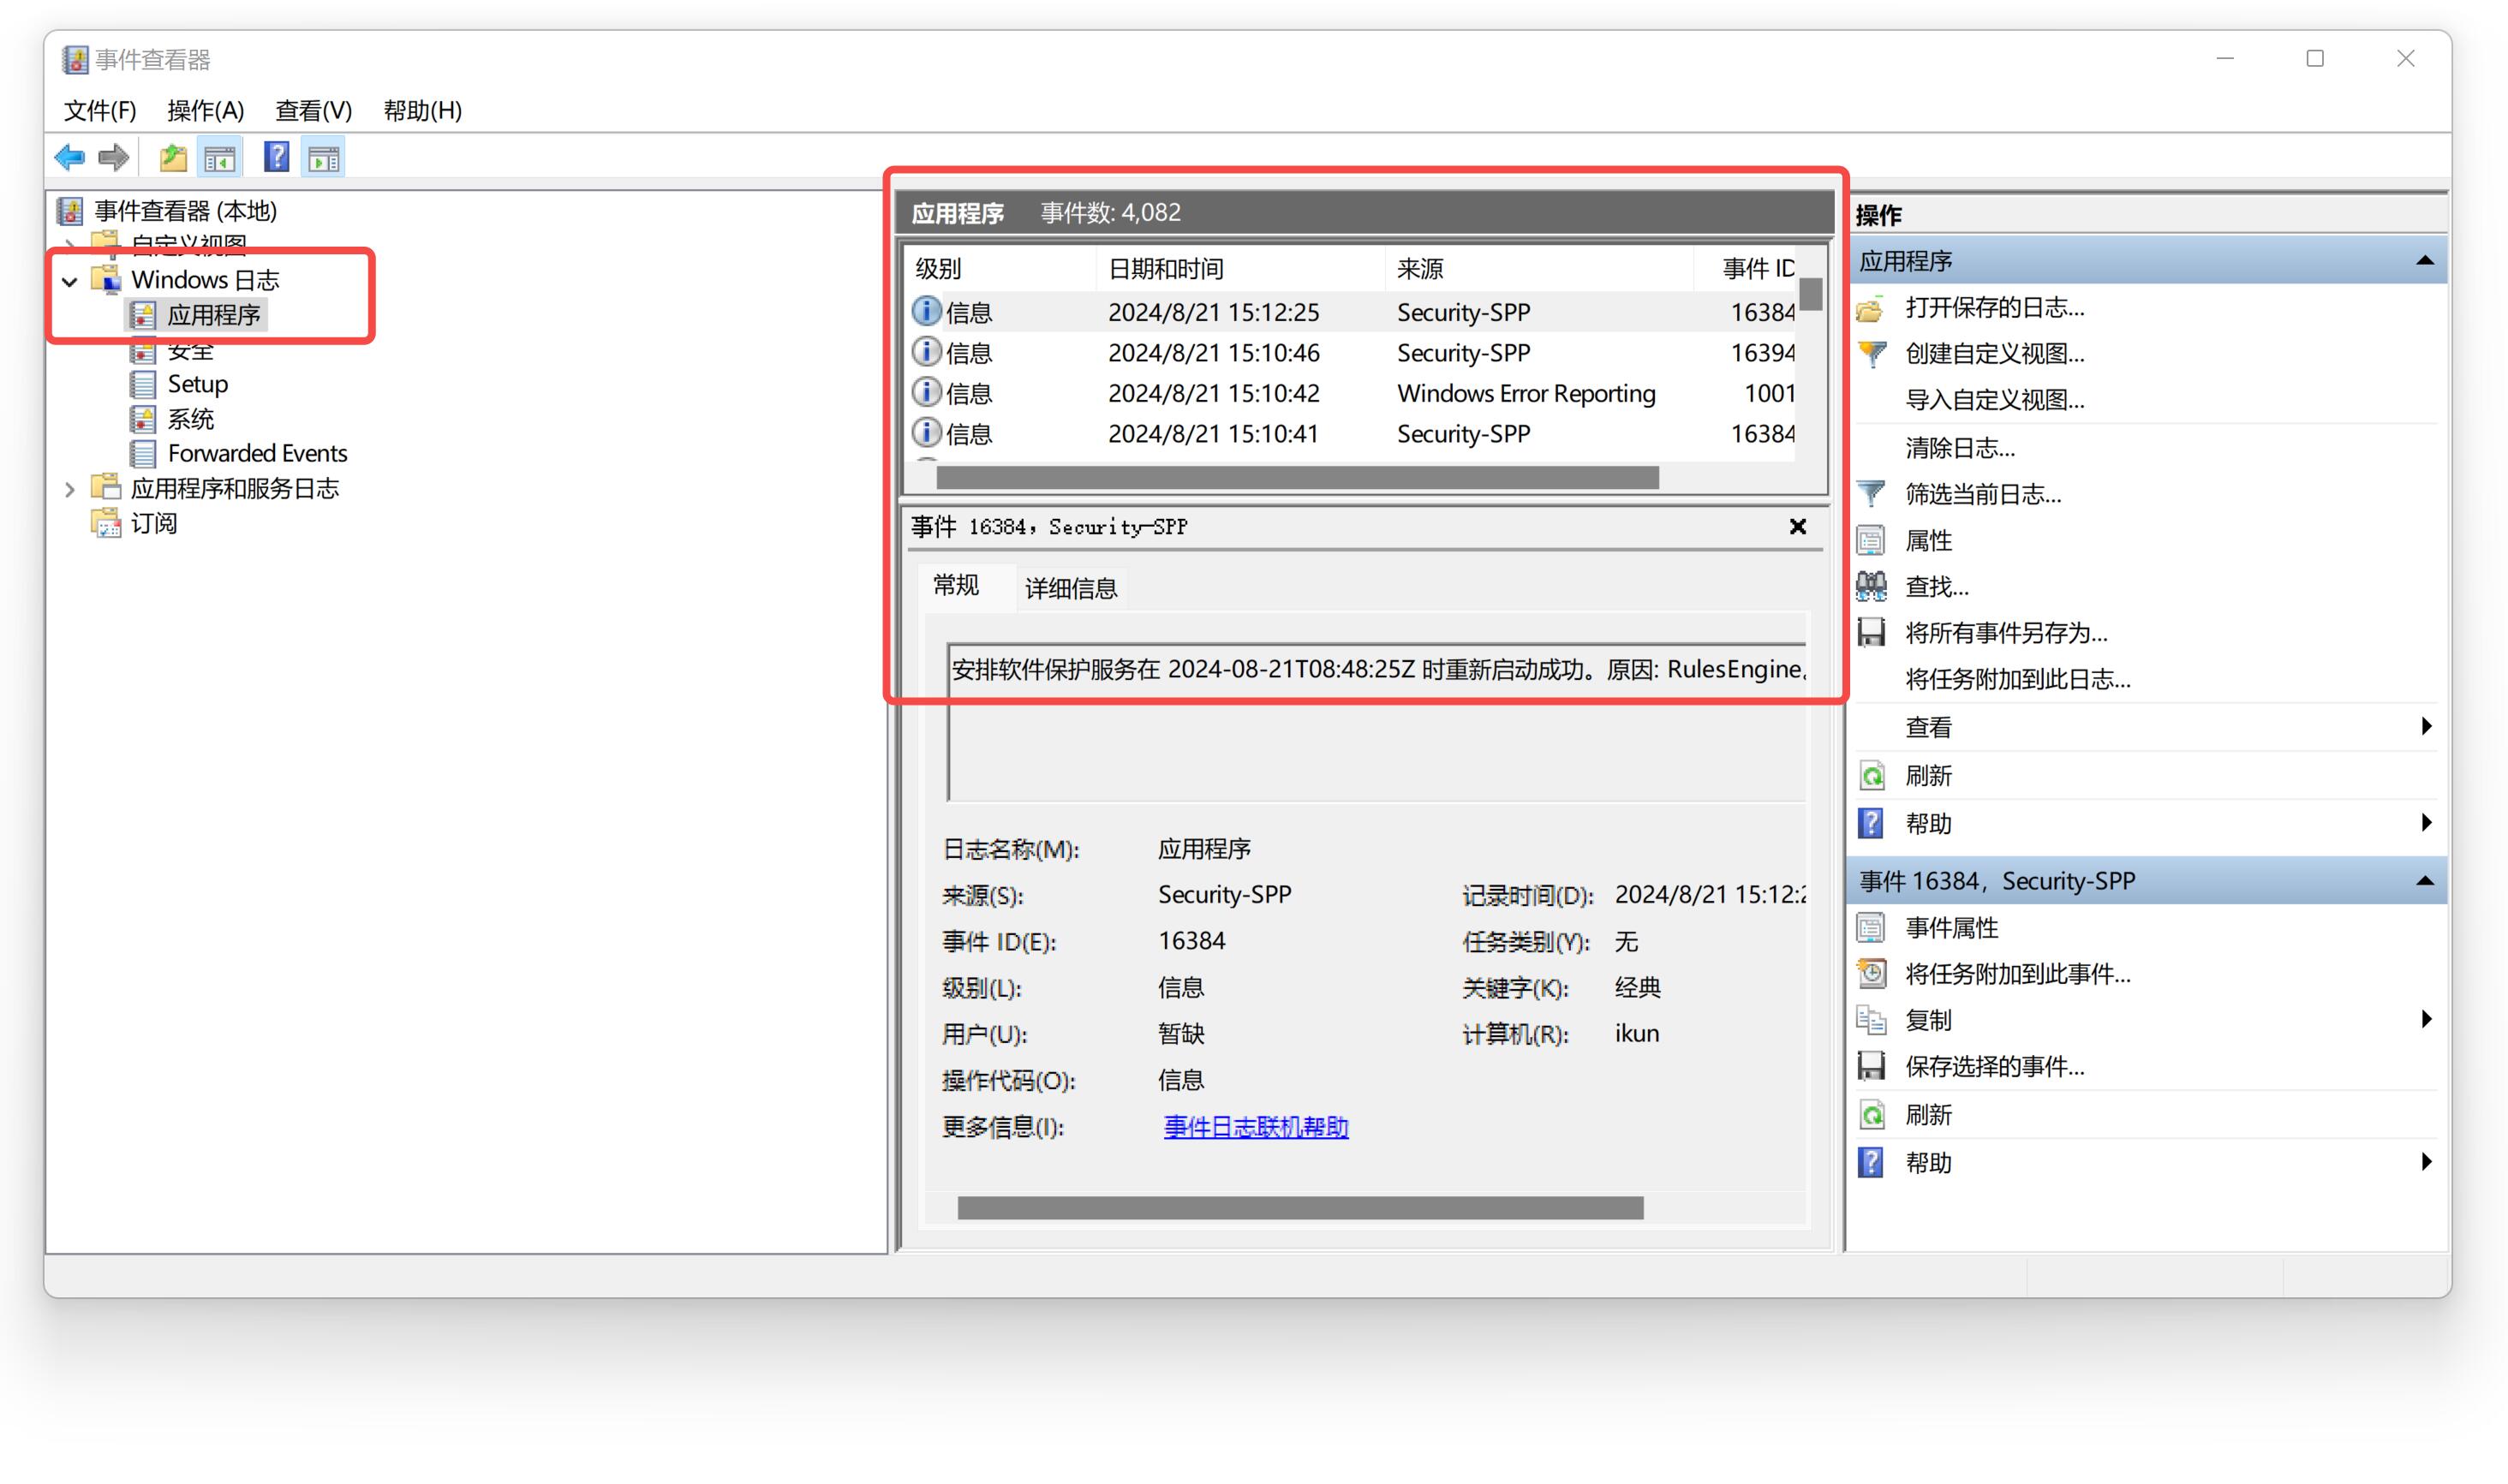Viewport: 2508px width, 1484px height.
Task: Select 应用程序 under Windows 日志
Action: point(213,314)
